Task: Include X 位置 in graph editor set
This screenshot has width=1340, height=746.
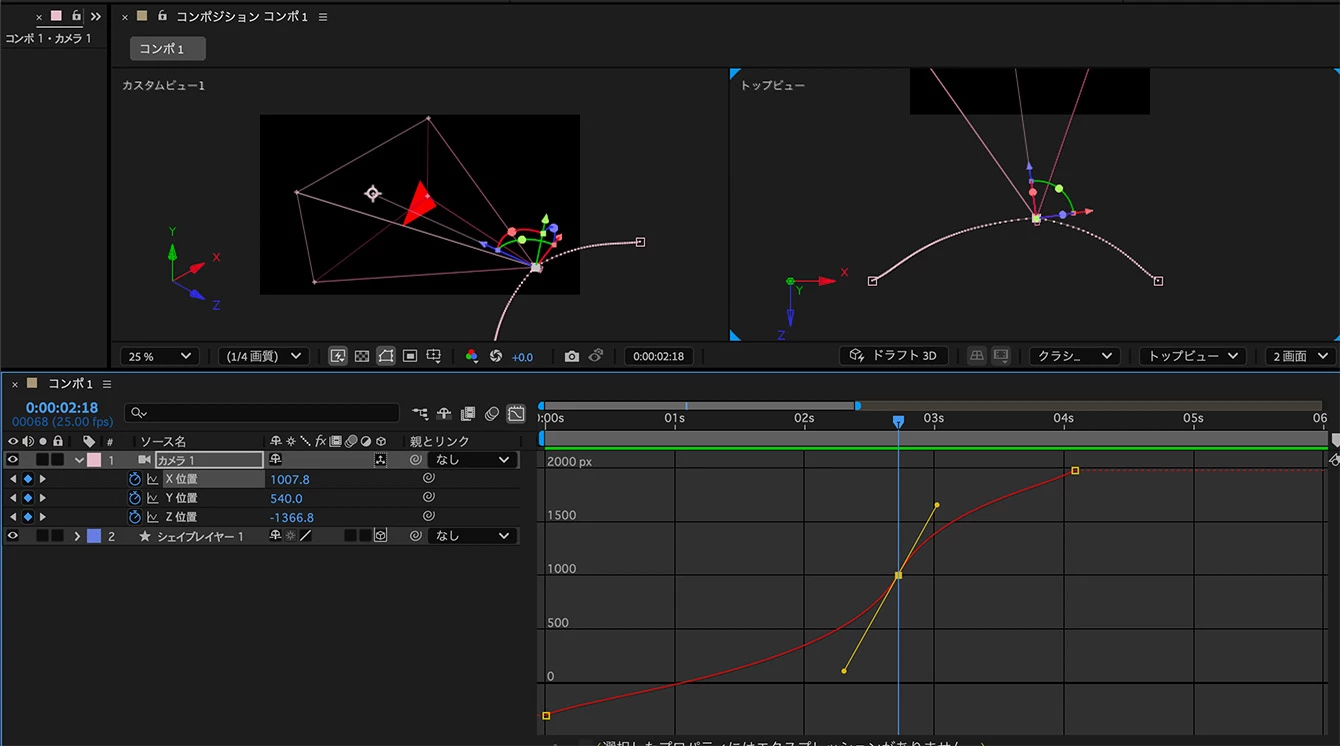Action: coord(153,479)
